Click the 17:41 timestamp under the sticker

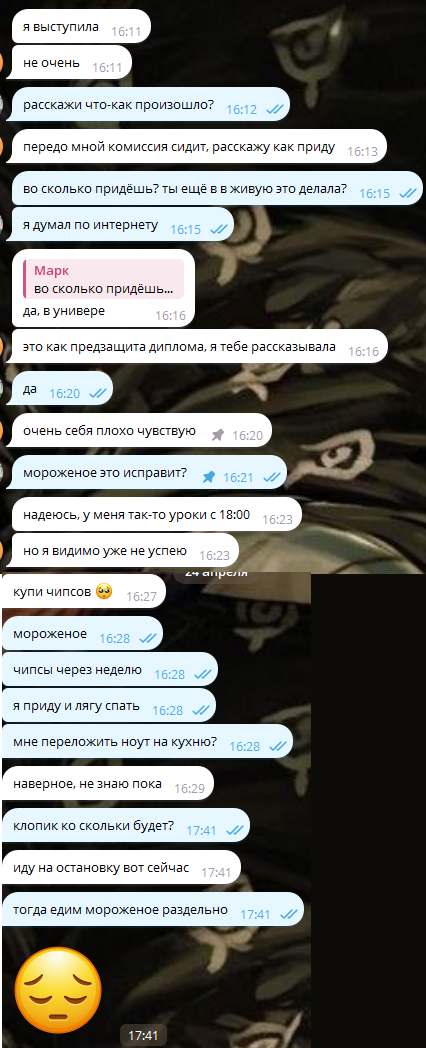[142, 1035]
